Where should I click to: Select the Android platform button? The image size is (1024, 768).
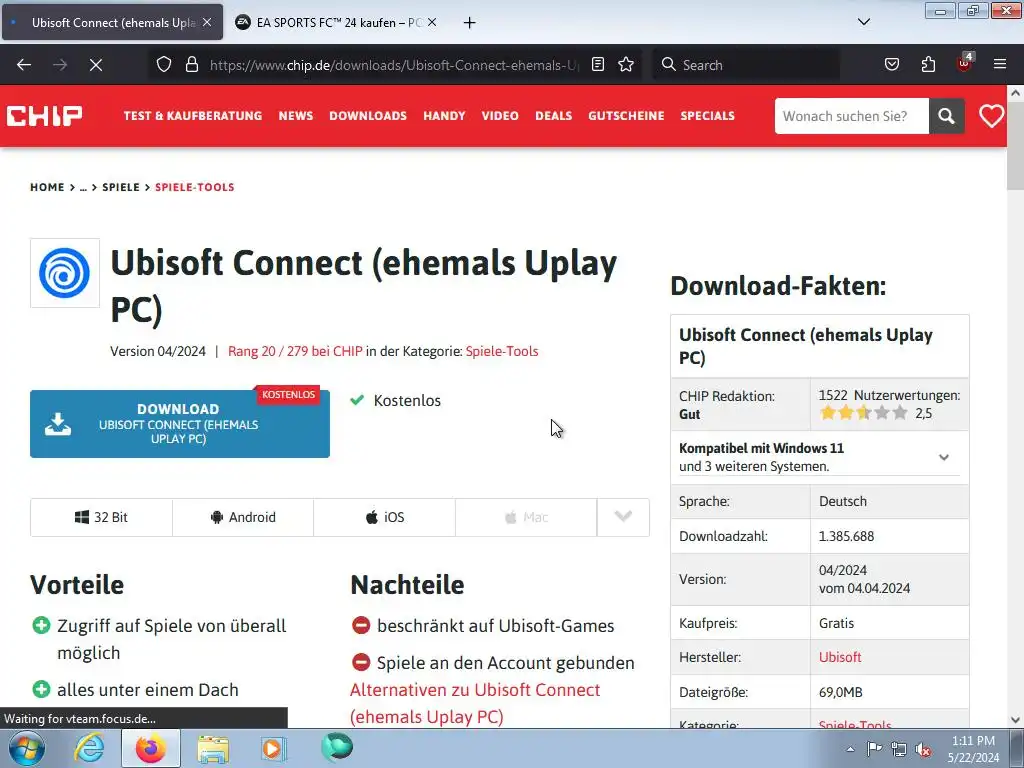coord(243,517)
